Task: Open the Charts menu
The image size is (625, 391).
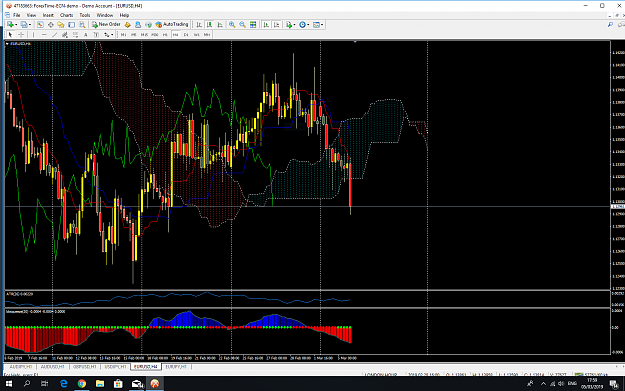Action: (x=66, y=15)
